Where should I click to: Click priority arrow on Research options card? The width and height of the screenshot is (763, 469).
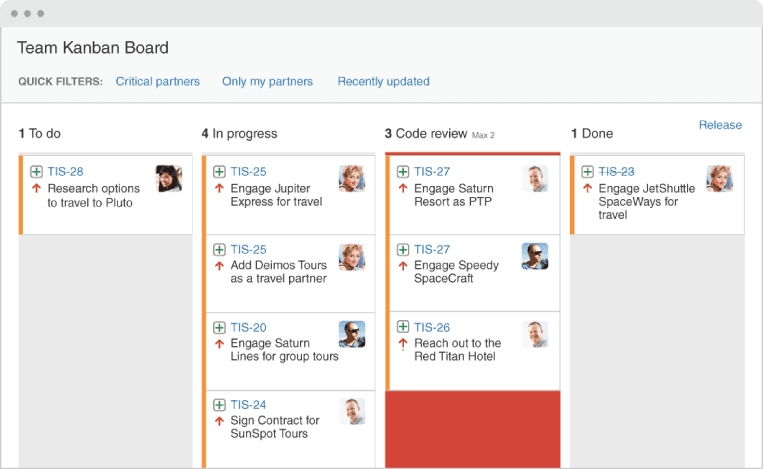click(x=36, y=188)
